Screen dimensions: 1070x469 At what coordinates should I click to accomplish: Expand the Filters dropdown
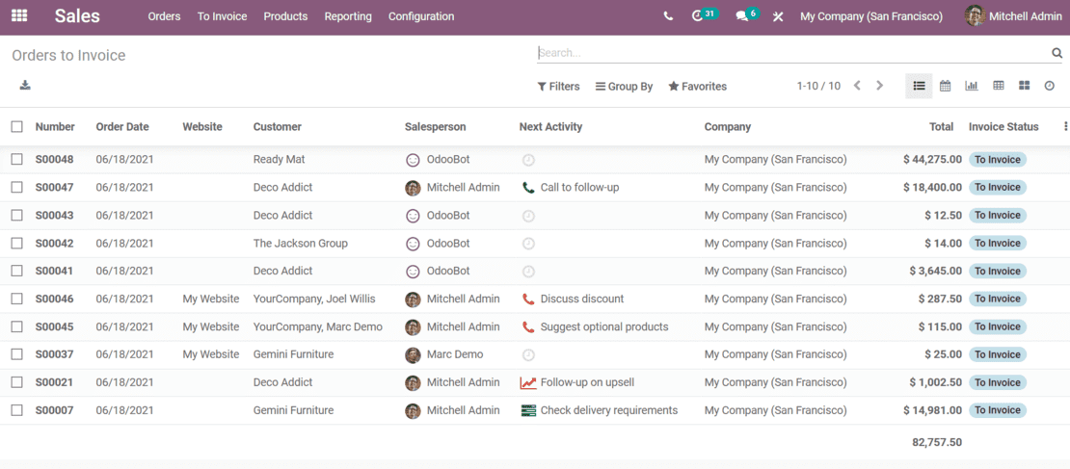coord(559,87)
